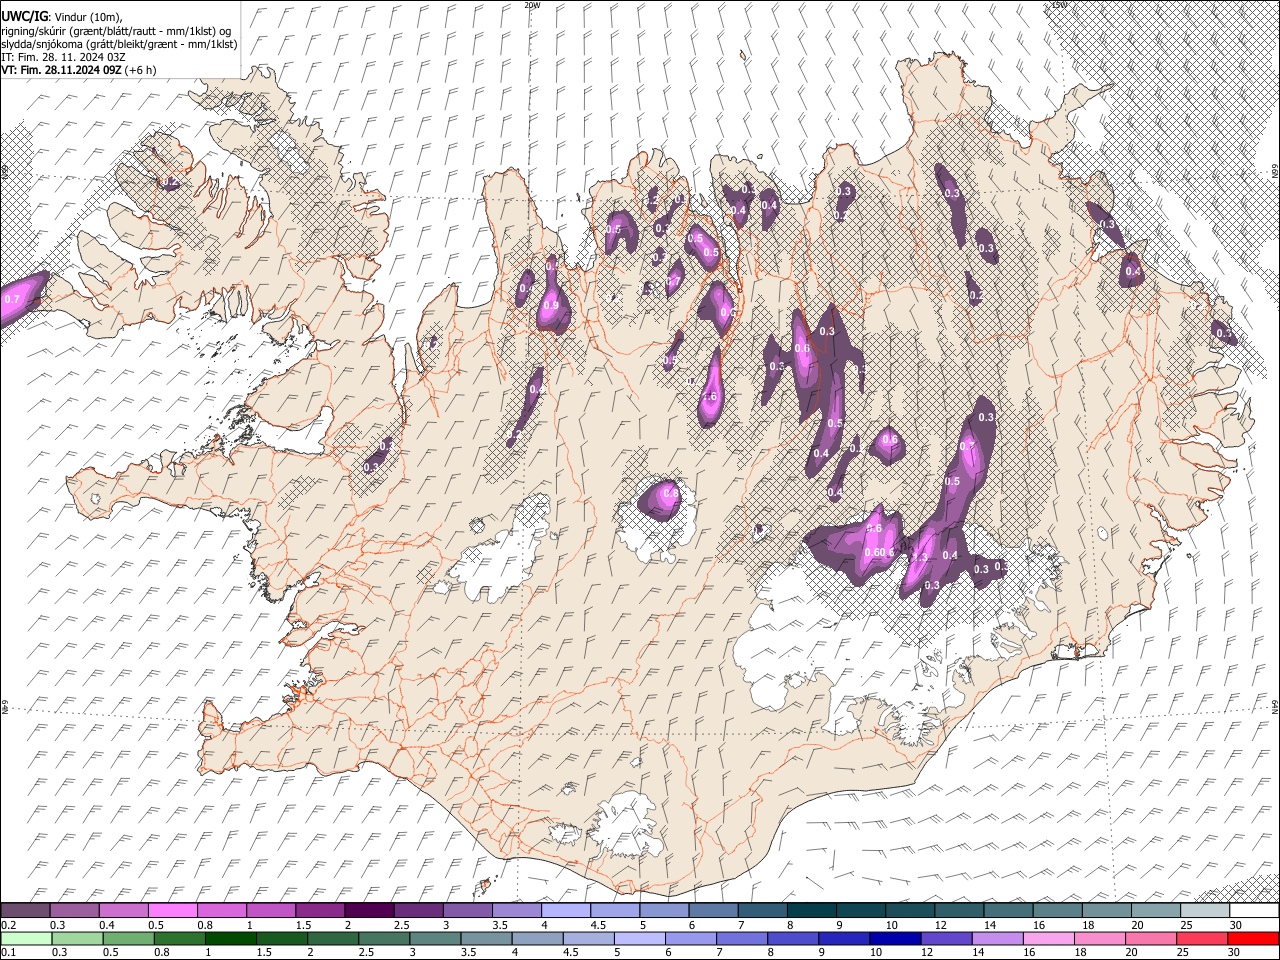
Task: Click the "0.9" snowfall value on the map
Action: pos(551,305)
